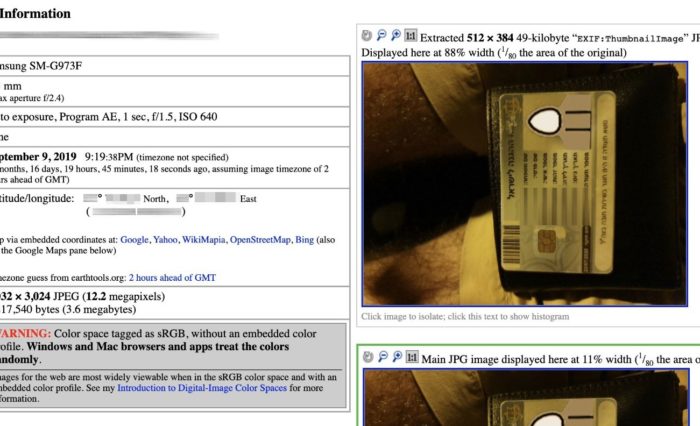Rotate the extracted thumbnail image
Viewport: 700px width, 426px height.
pos(367,35)
